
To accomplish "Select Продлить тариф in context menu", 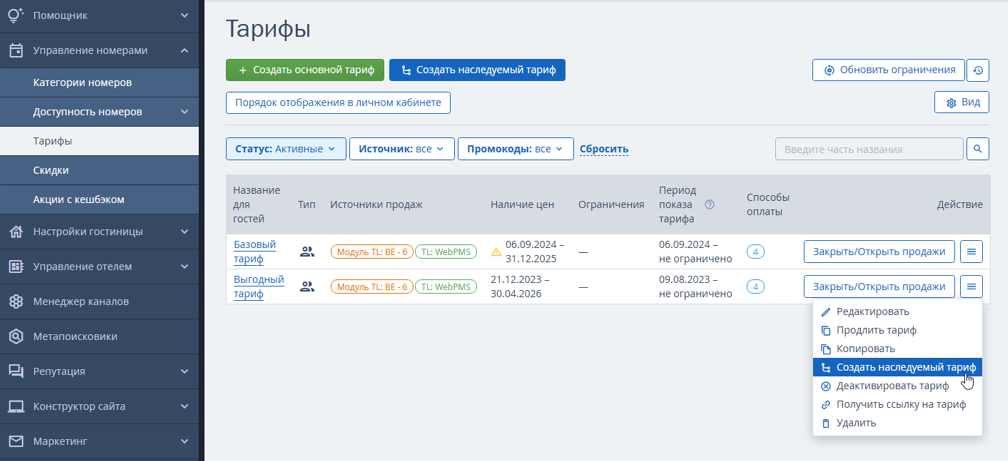I will tap(897, 330).
